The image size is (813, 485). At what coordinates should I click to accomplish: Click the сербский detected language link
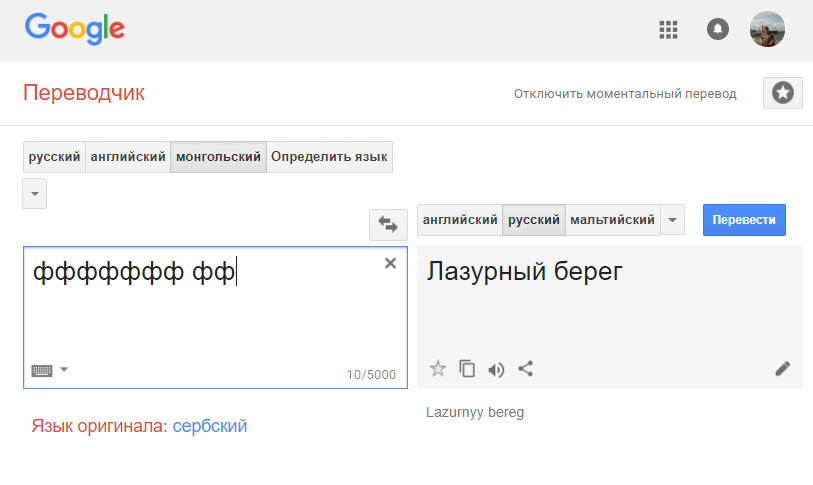209,426
